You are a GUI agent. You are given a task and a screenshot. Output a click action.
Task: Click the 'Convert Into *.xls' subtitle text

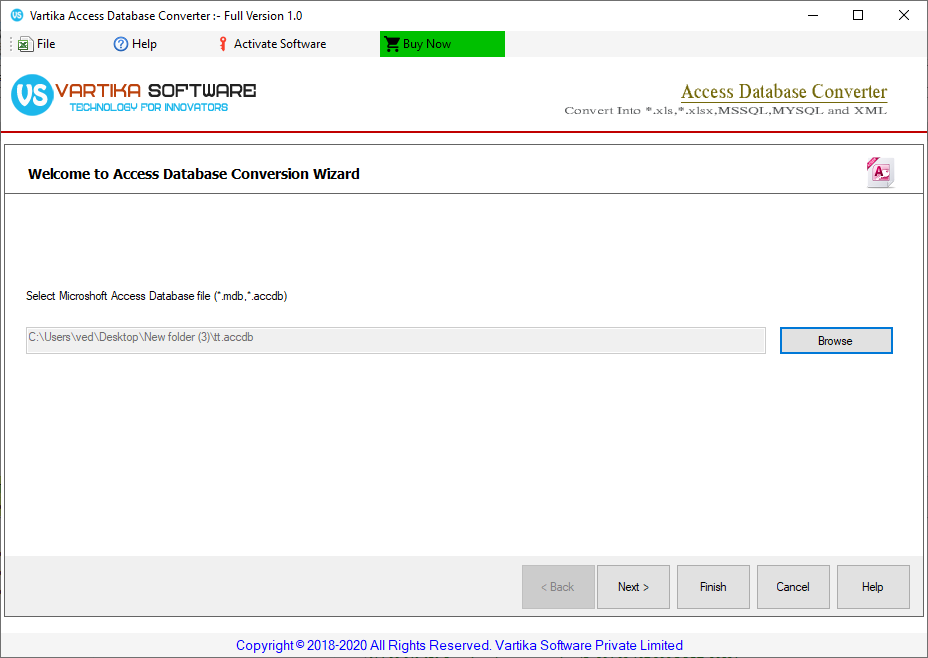point(726,111)
